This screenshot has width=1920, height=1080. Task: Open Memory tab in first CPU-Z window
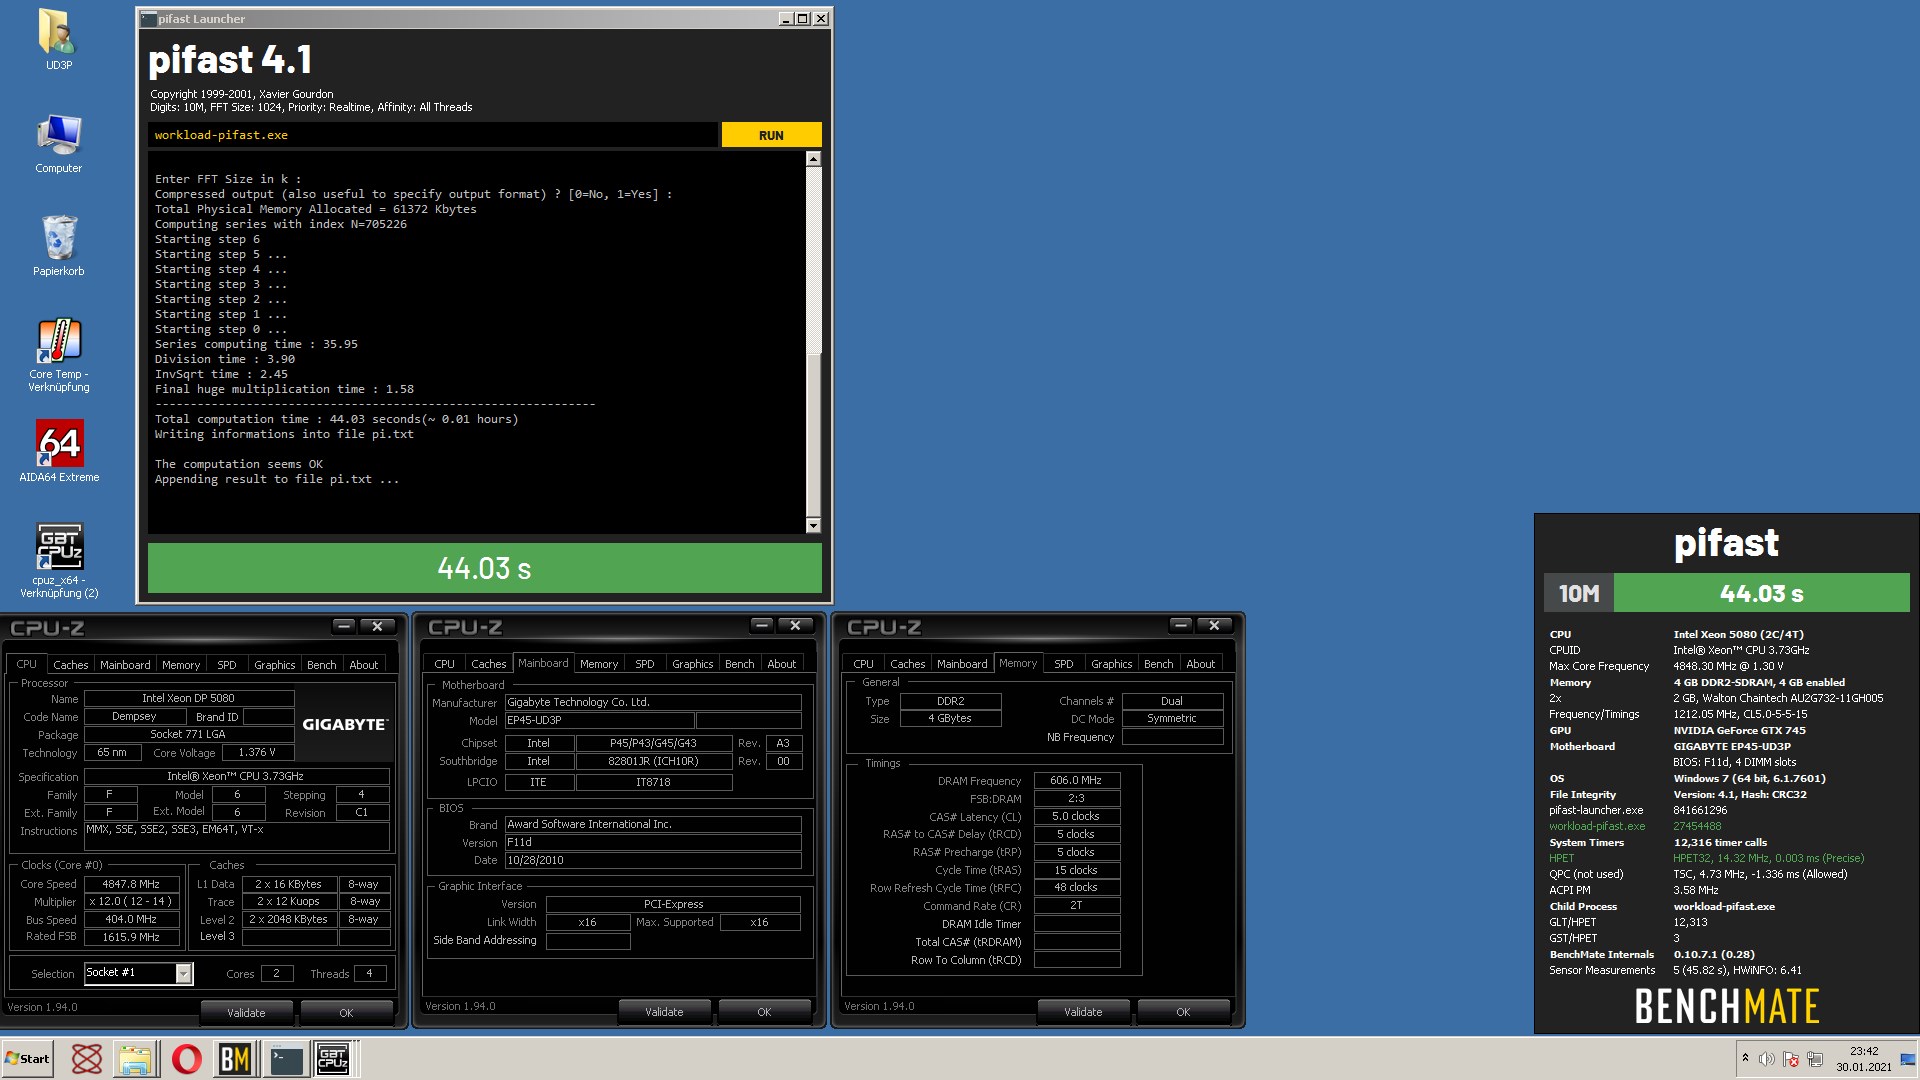(x=181, y=665)
